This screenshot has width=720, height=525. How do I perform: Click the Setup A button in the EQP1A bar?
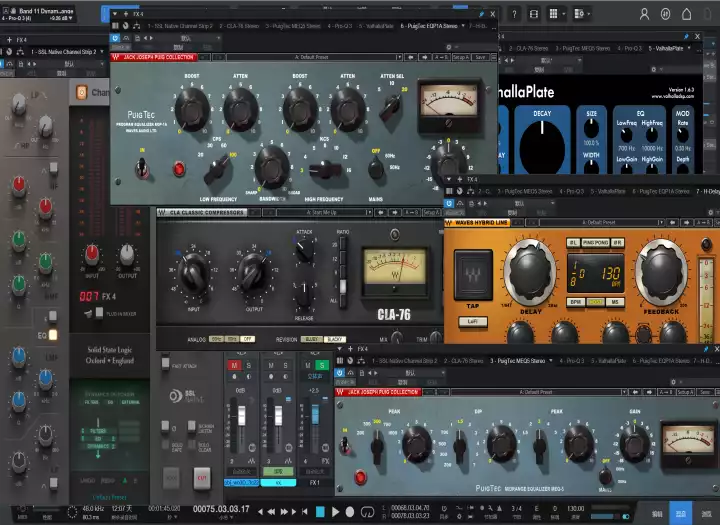coord(461,57)
